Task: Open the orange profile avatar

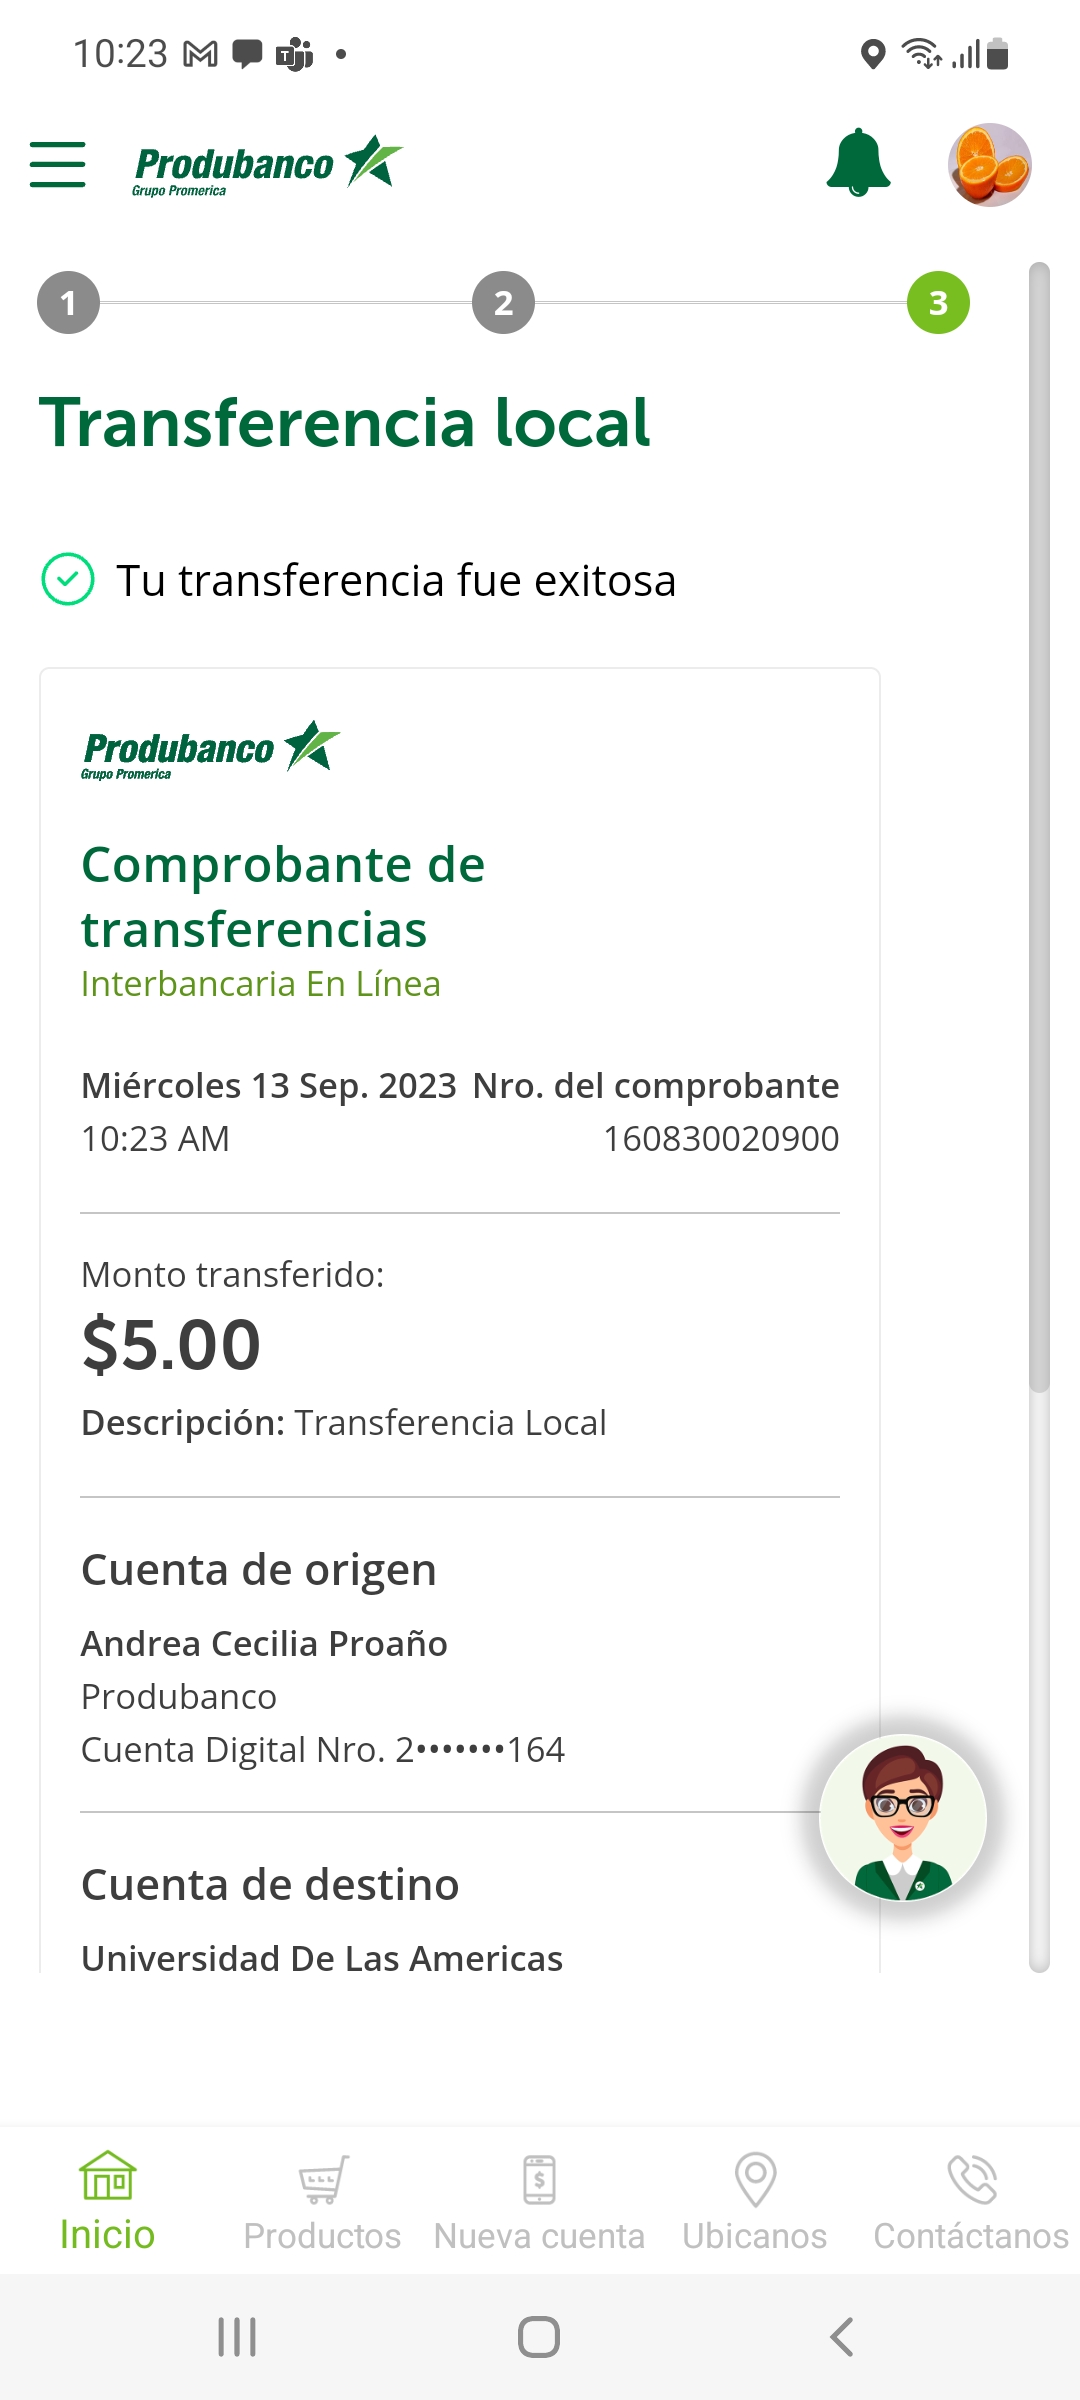Action: pos(989,165)
